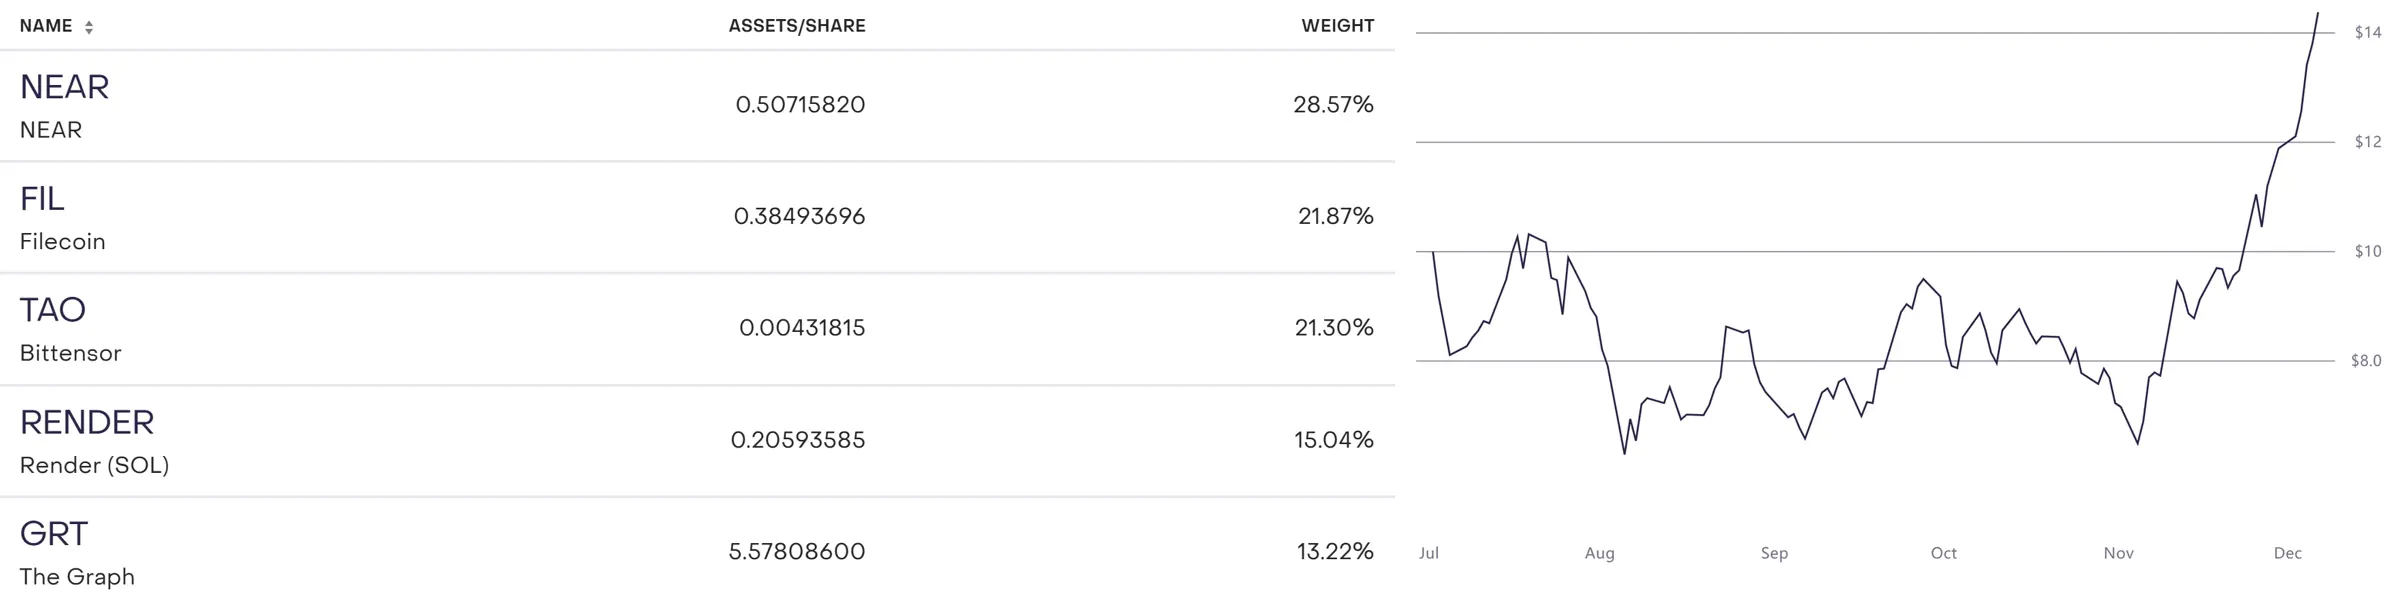Click the sort arrows beside NAME

click(x=89, y=27)
